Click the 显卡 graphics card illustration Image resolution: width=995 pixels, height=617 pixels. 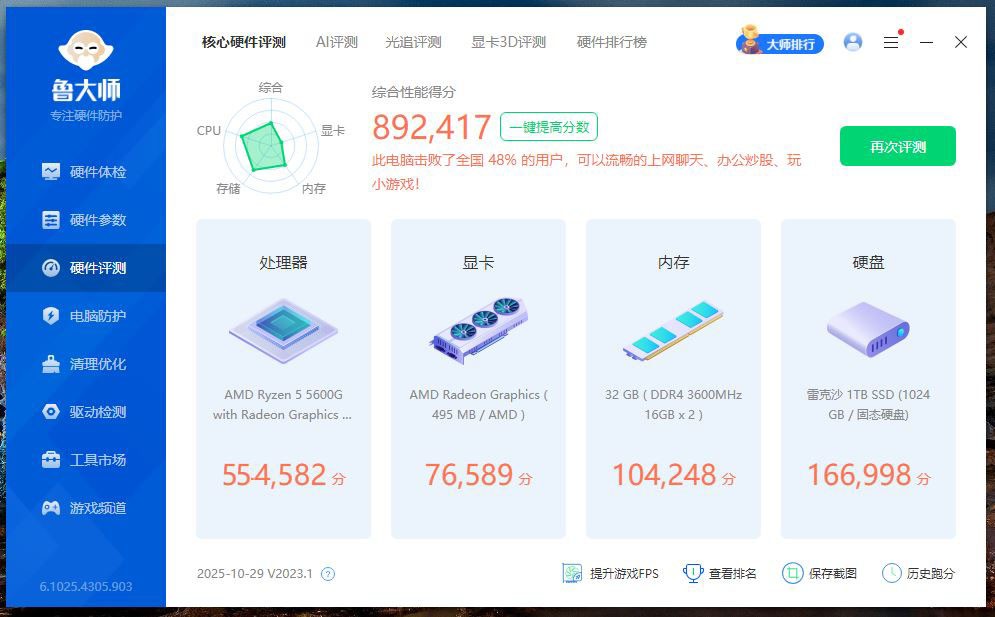point(478,331)
